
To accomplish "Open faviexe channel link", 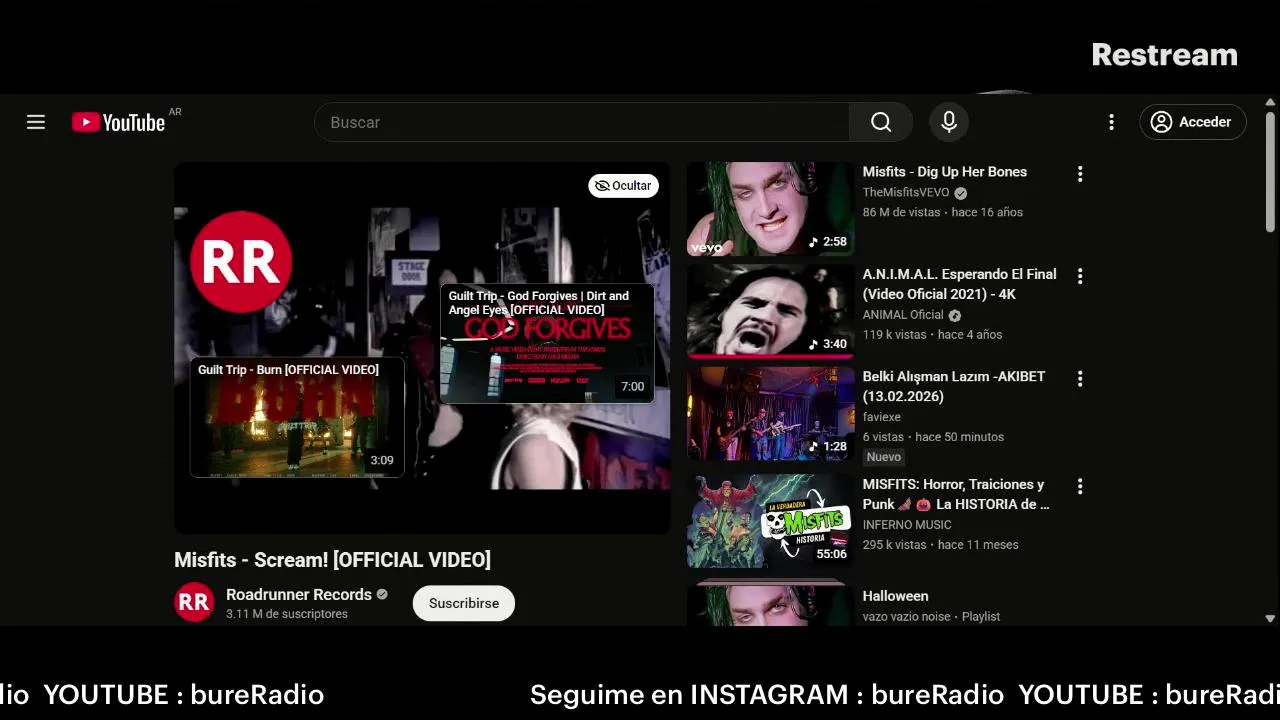I will point(882,417).
